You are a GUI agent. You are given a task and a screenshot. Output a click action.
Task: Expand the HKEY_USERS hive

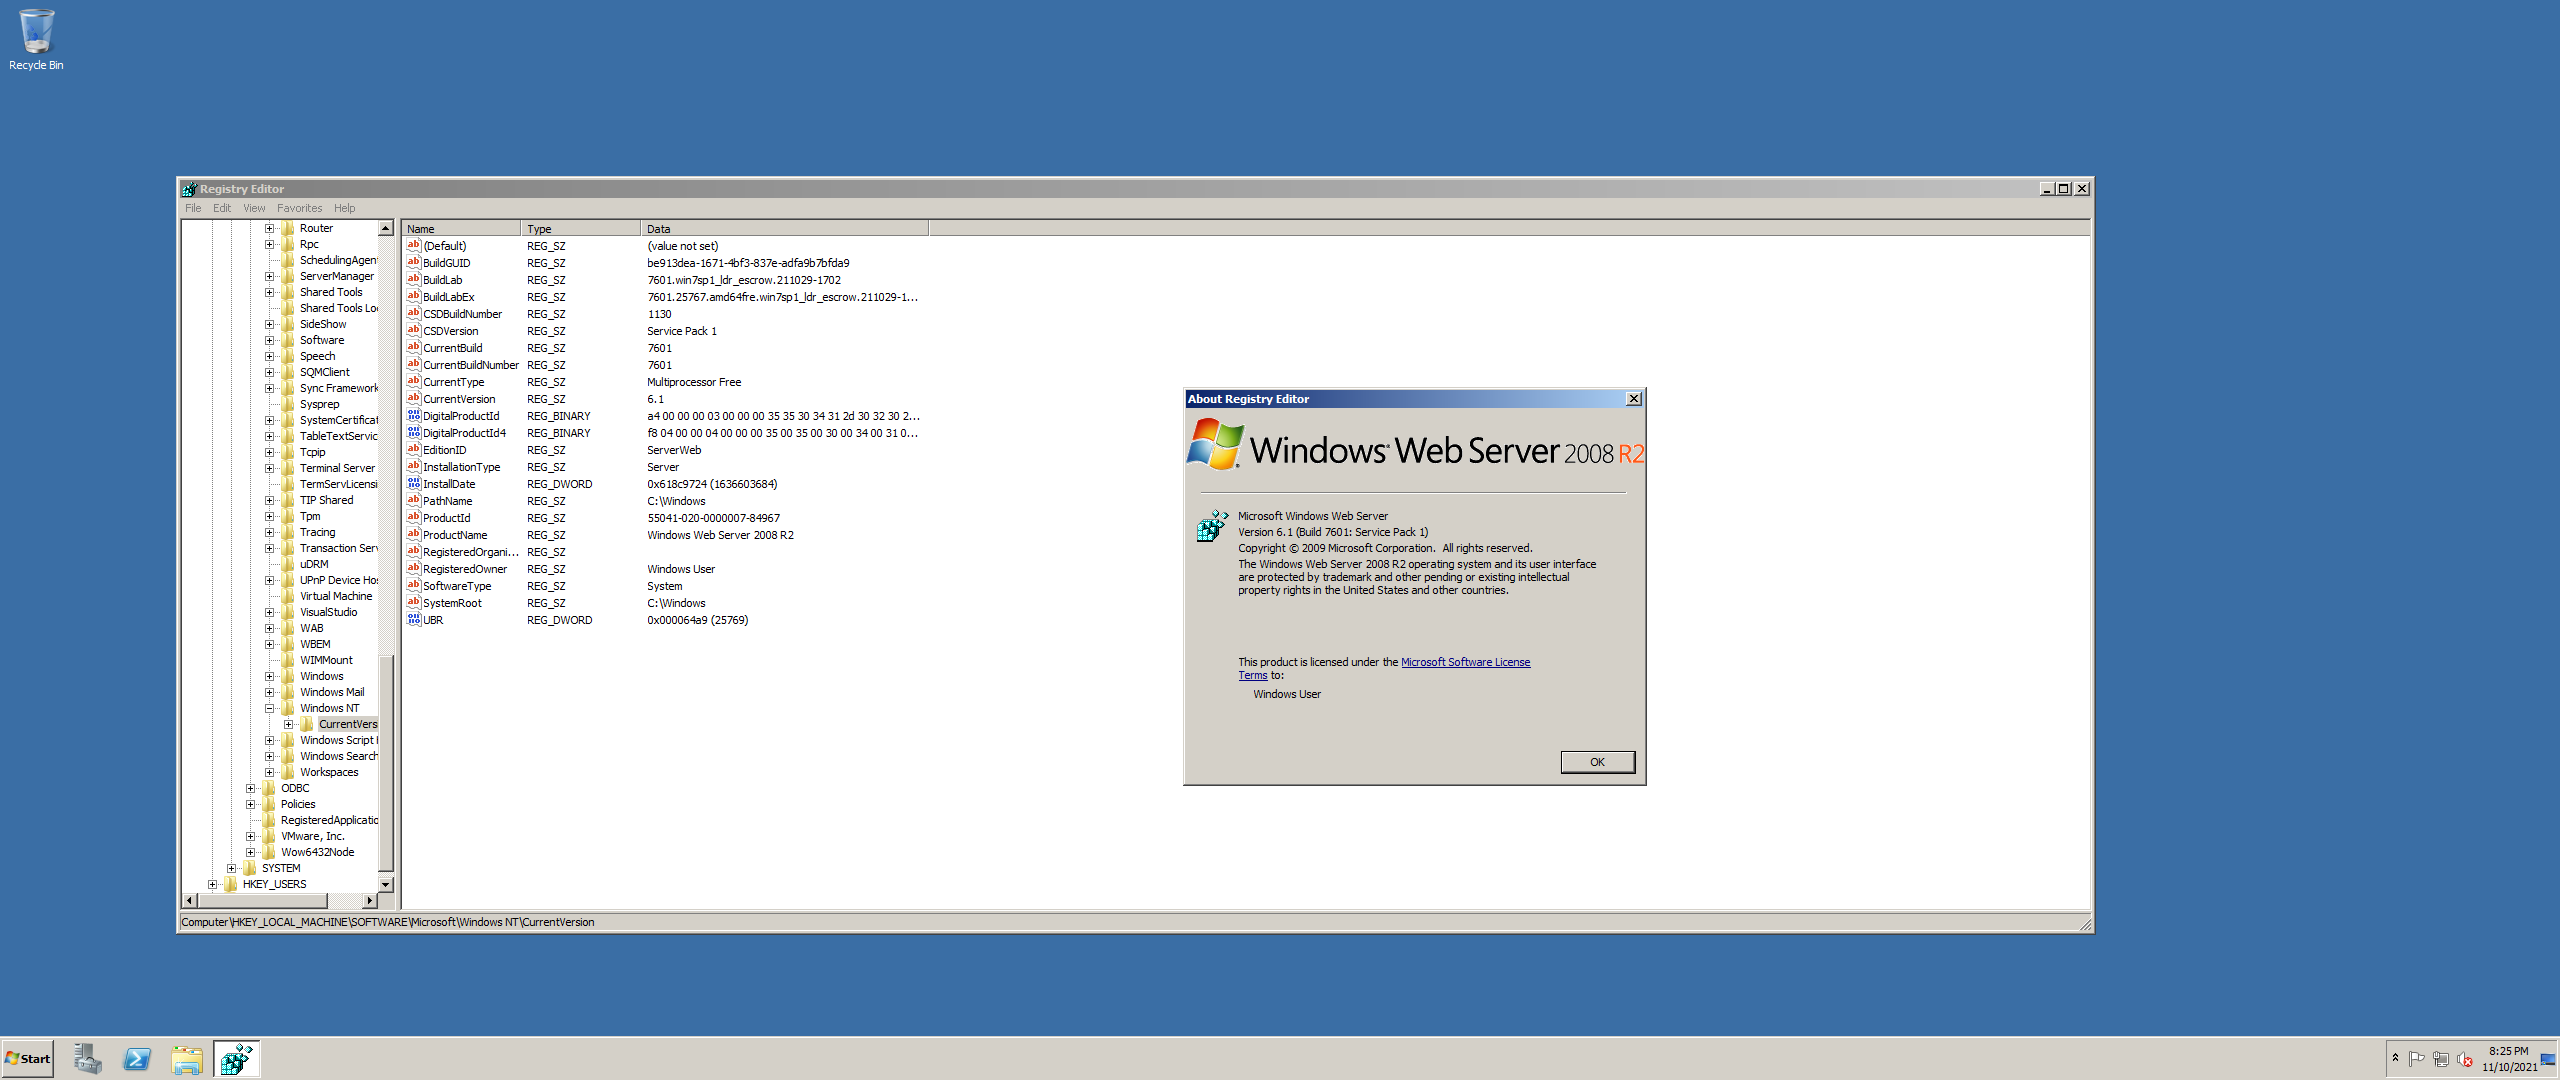pos(212,884)
